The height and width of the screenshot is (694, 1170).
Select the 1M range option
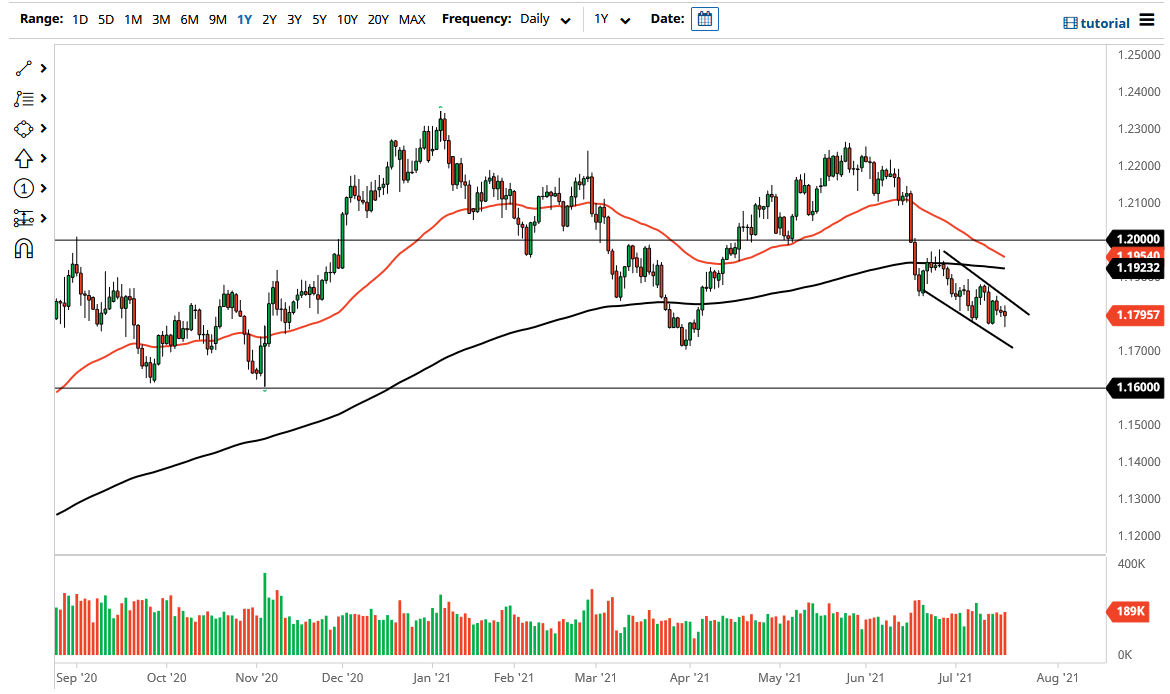(133, 19)
